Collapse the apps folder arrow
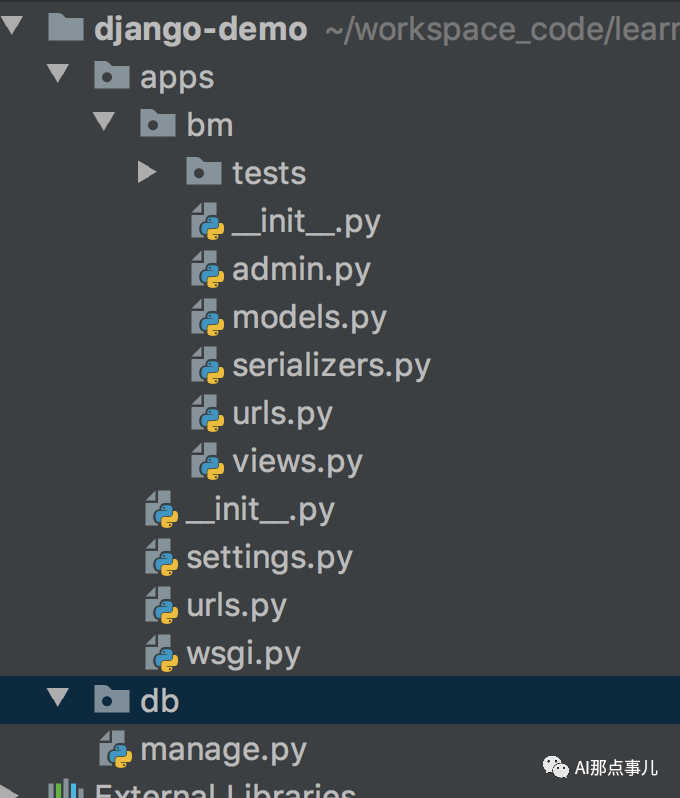The image size is (680, 798). point(58,73)
